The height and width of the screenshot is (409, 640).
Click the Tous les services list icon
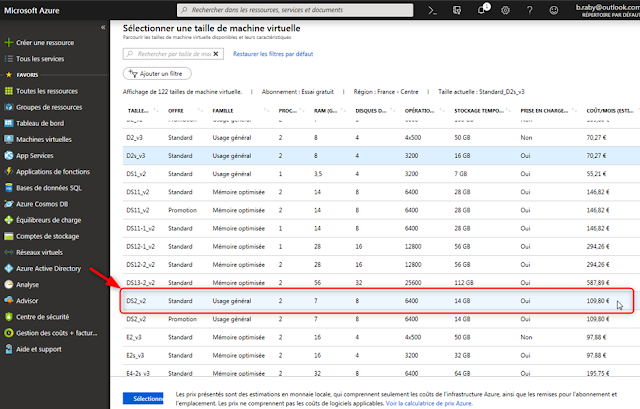point(9,59)
